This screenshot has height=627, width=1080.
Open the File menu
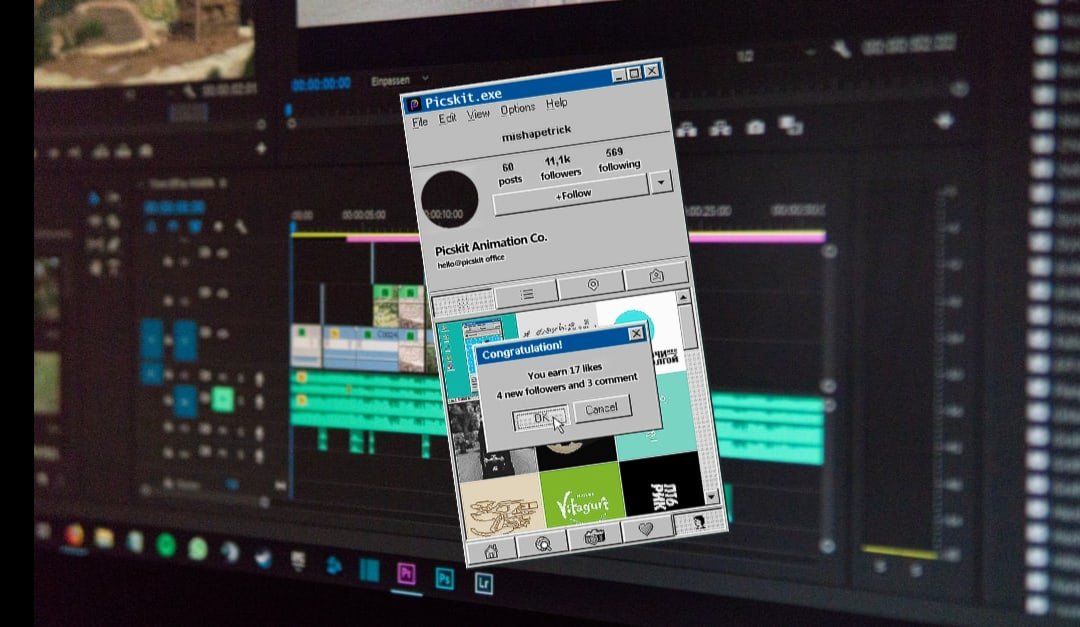point(420,121)
